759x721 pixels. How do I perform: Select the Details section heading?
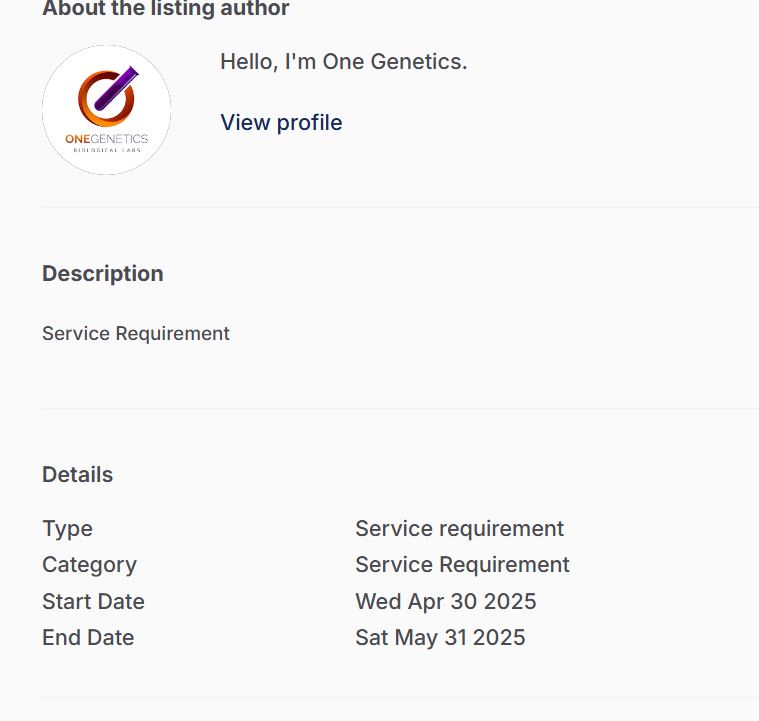pyautogui.click(x=77, y=474)
